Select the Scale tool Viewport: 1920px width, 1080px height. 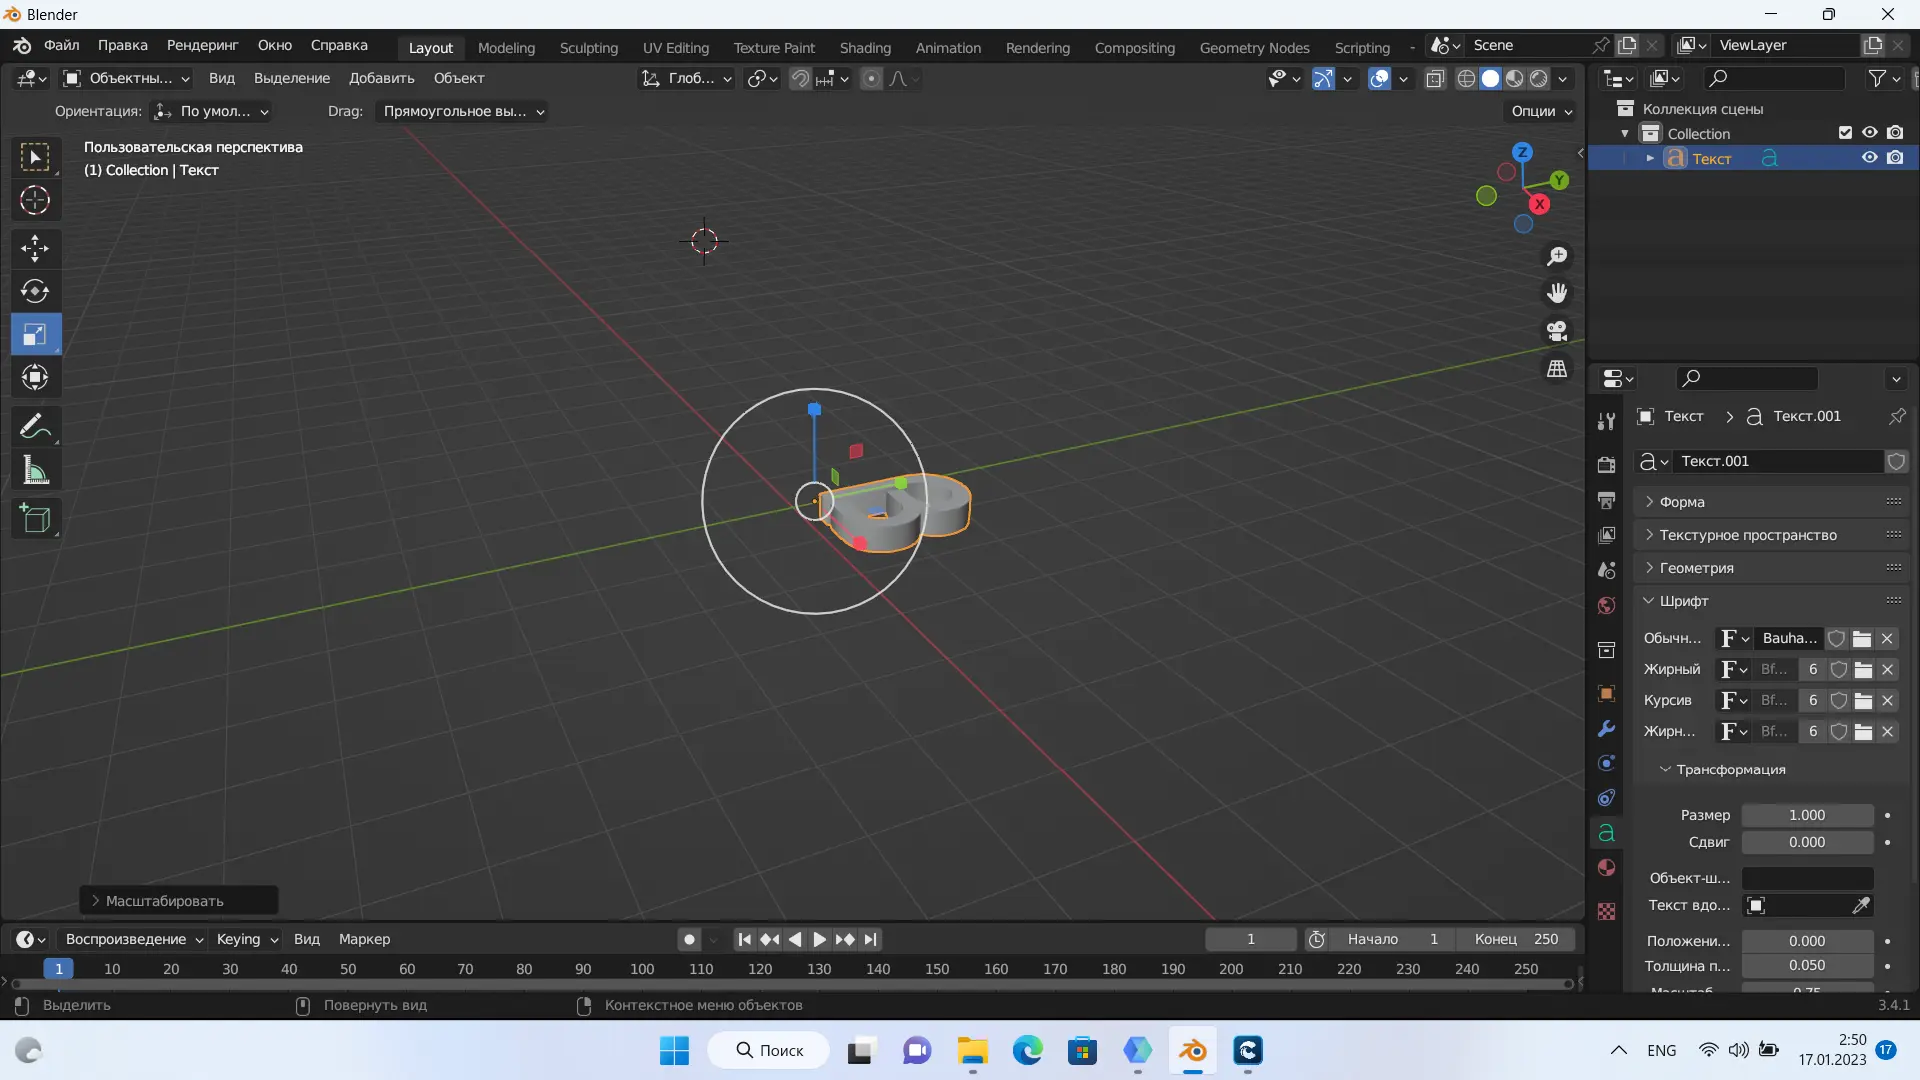point(36,334)
